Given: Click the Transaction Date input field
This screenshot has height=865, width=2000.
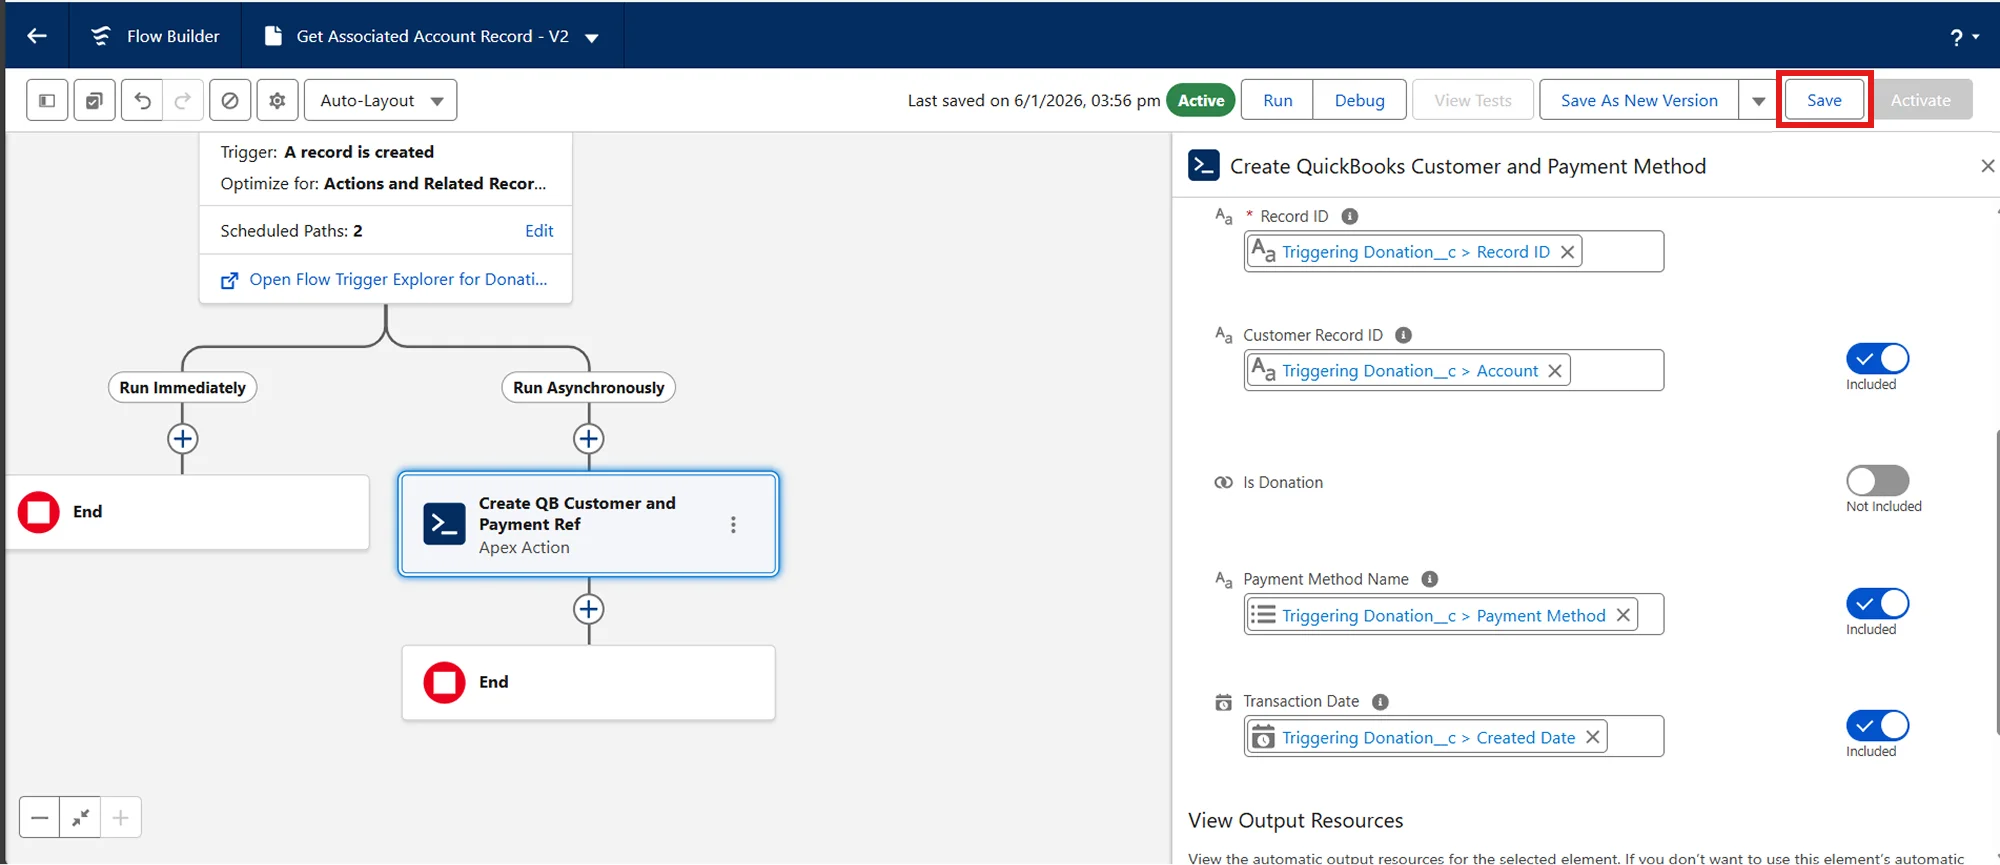Looking at the screenshot, I should 1454,737.
